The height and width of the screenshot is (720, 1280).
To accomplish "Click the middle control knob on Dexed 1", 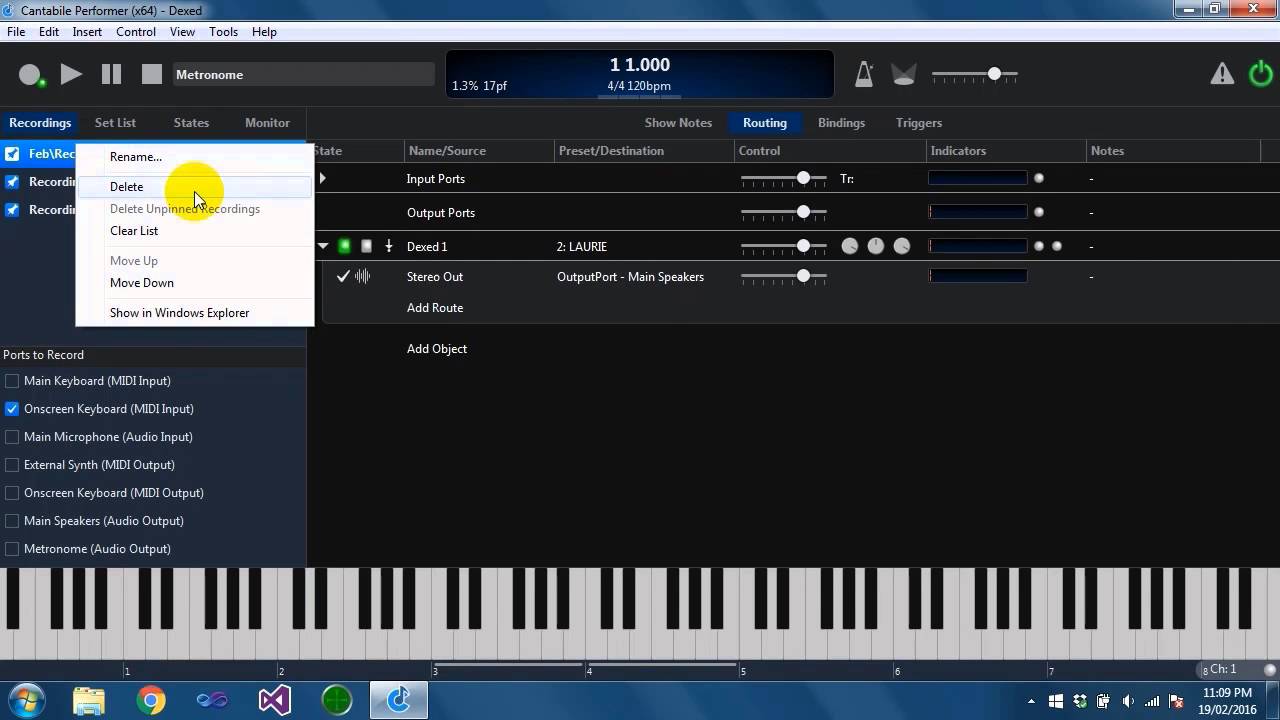I will pyautogui.click(x=876, y=246).
